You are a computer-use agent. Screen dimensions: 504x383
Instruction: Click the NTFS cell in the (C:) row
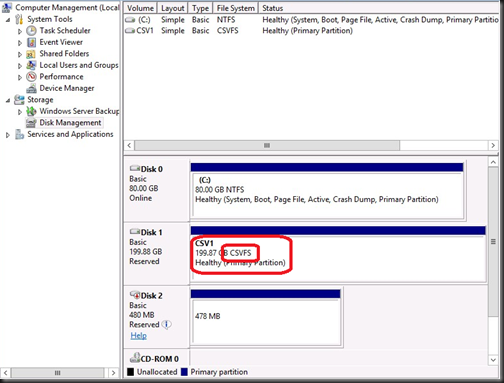(226, 20)
